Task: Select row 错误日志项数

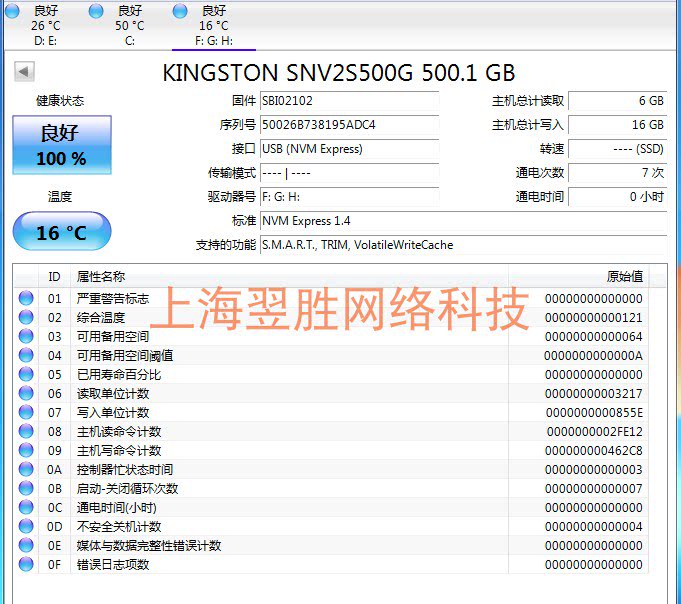Action: pyautogui.click(x=331, y=564)
